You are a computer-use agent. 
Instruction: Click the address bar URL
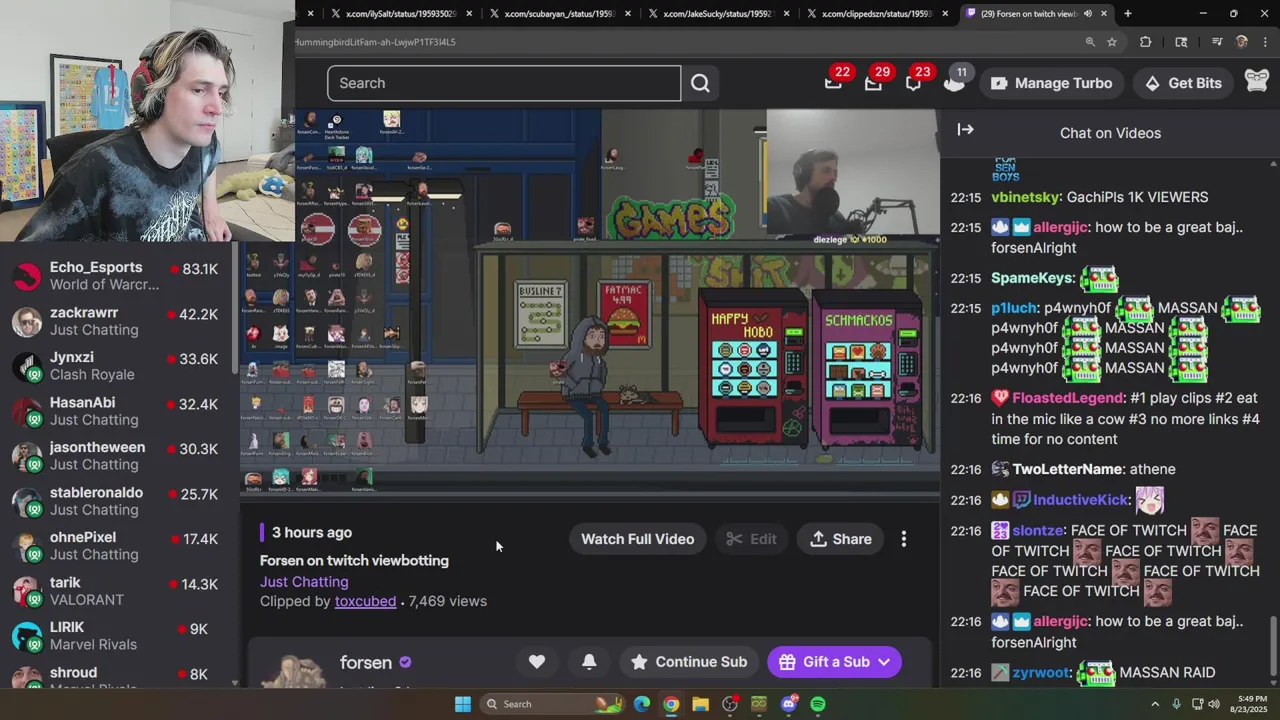click(x=375, y=42)
